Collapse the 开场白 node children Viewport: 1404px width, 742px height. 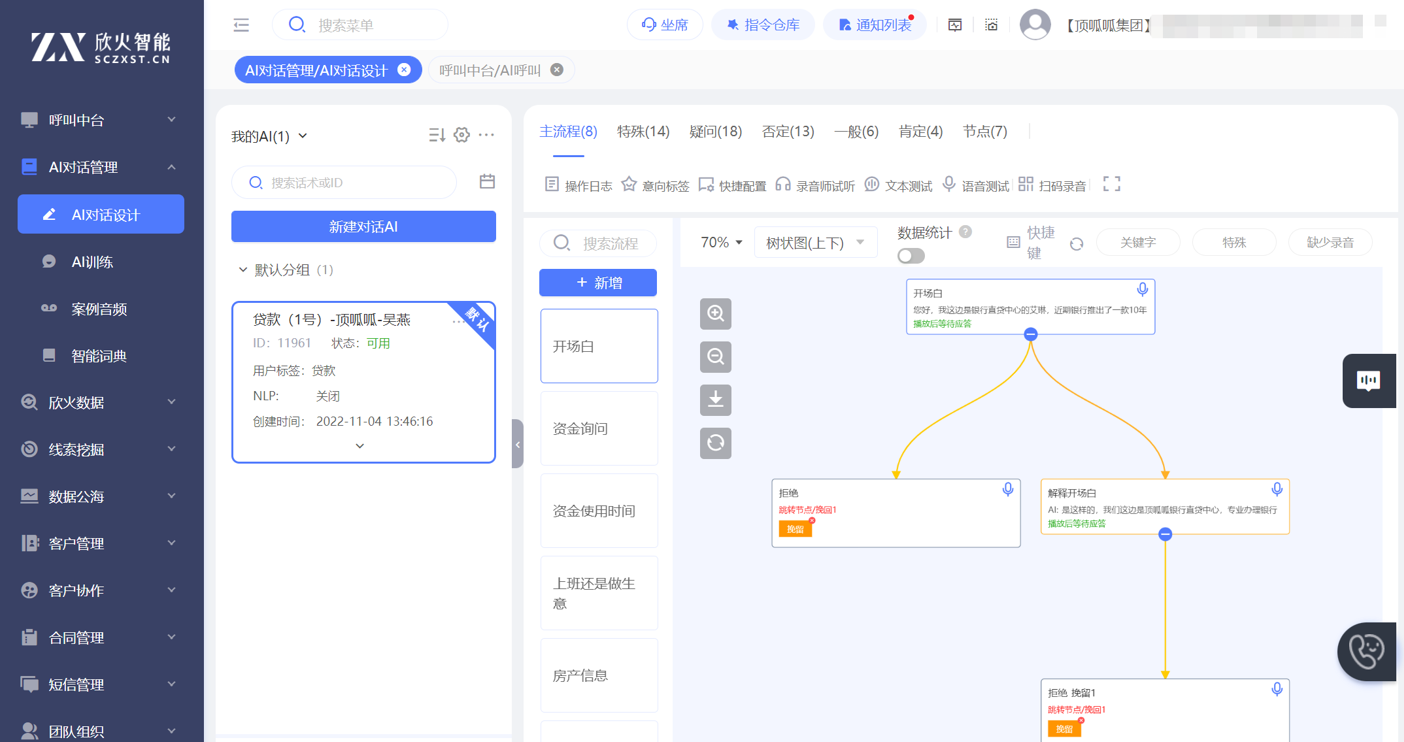(x=1030, y=334)
